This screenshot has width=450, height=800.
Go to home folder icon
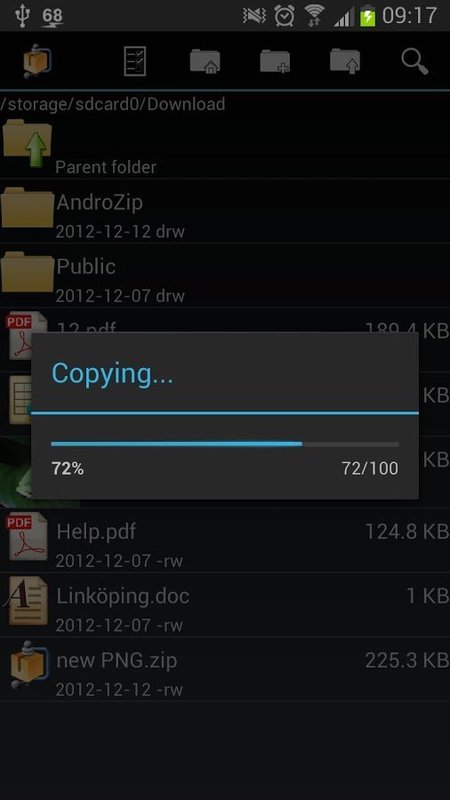[x=205, y=62]
